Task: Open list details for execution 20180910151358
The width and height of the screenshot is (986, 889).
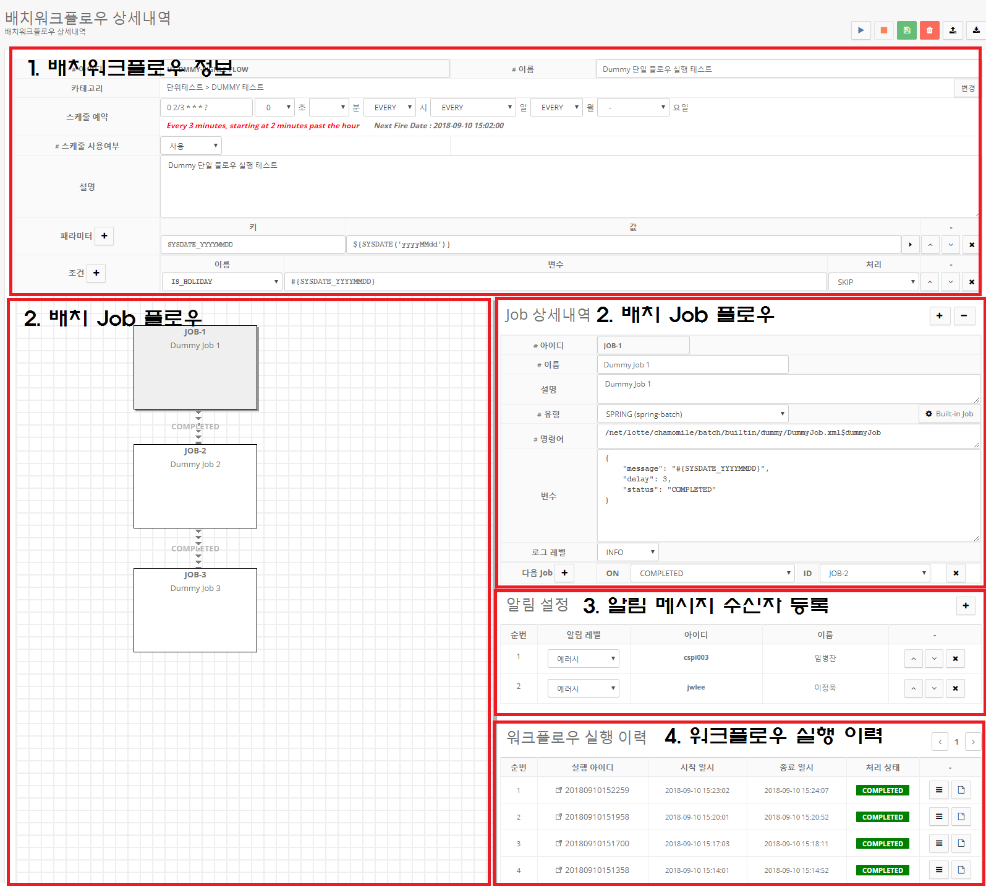Action: [939, 870]
